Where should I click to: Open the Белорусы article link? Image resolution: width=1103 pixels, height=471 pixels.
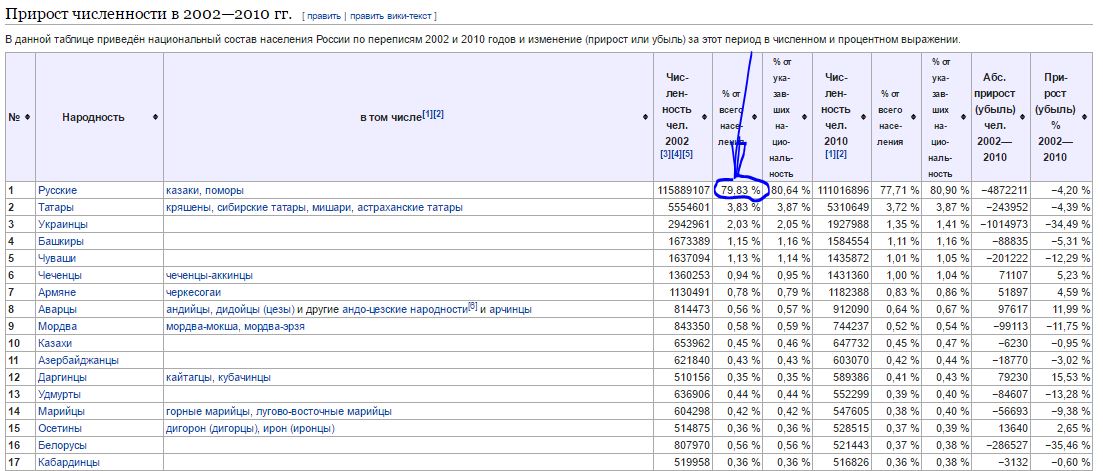pyautogui.click(x=63, y=445)
